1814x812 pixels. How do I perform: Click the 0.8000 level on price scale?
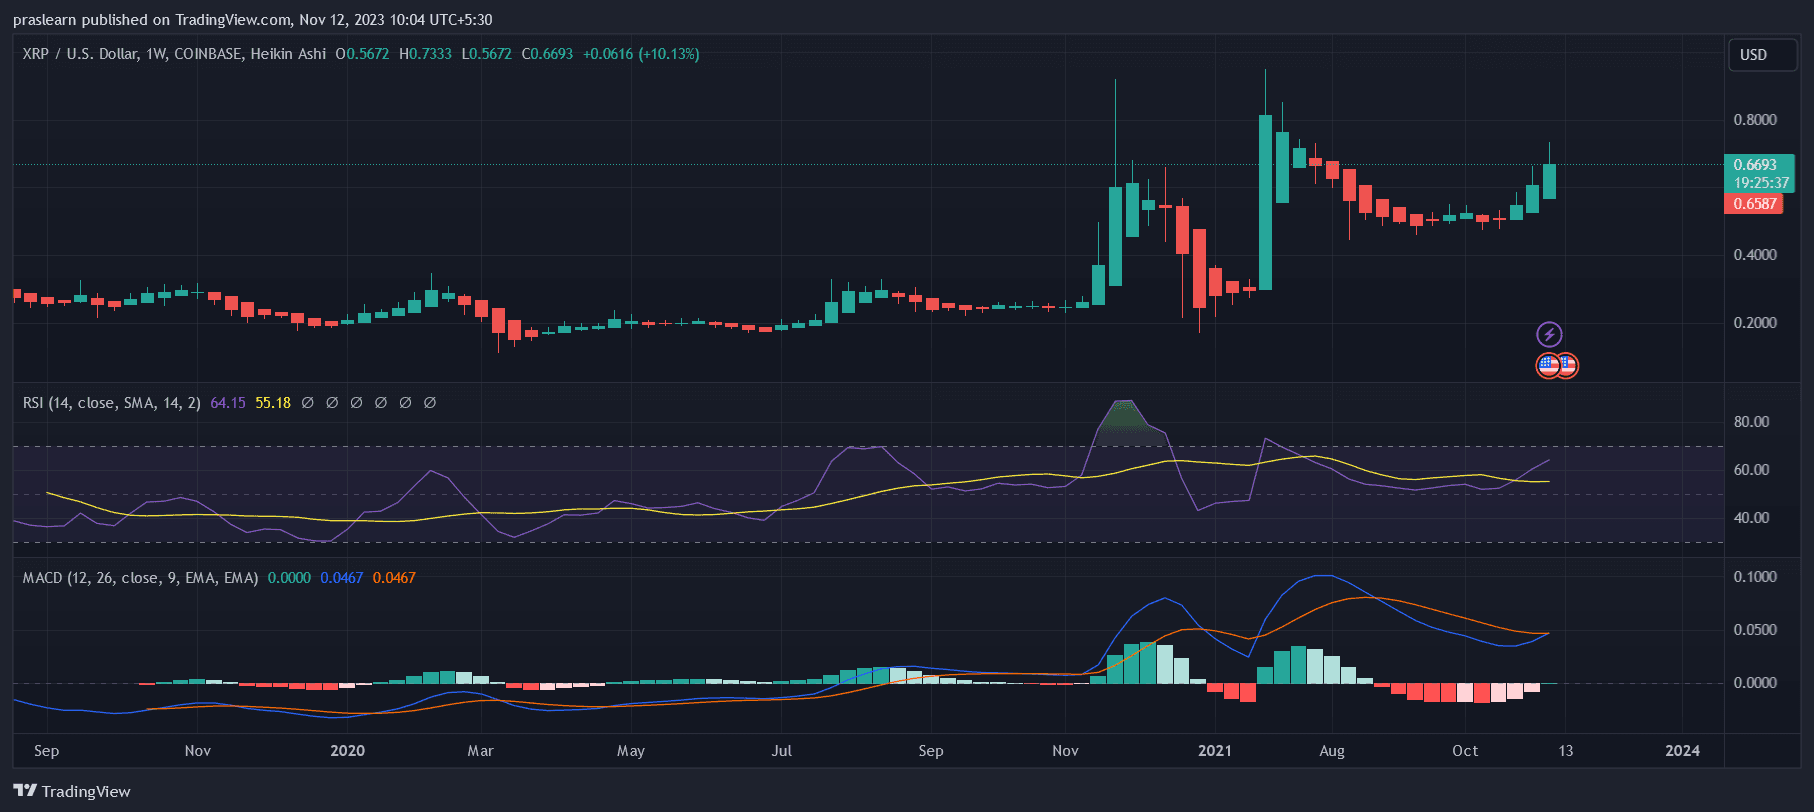[1755, 120]
